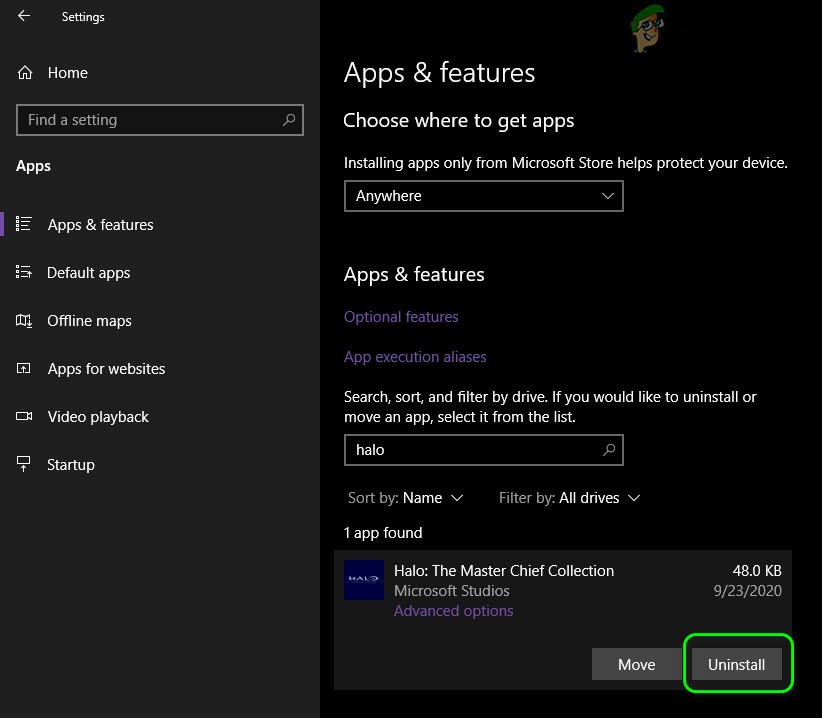The width and height of the screenshot is (822, 718).
Task: Select Apps for websites icon
Action: point(25,368)
